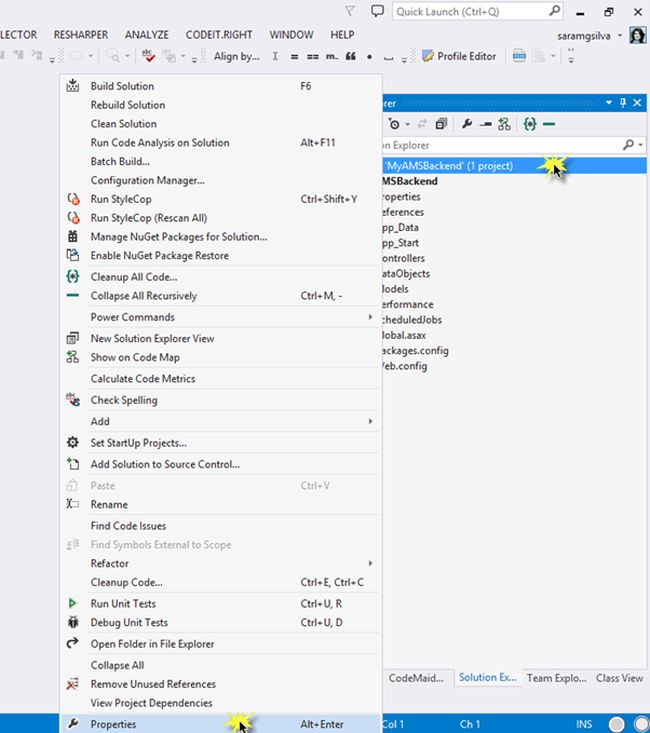Click the Add Solution to Source Control icon
This screenshot has width=650, height=733.
pyautogui.click(x=72, y=464)
